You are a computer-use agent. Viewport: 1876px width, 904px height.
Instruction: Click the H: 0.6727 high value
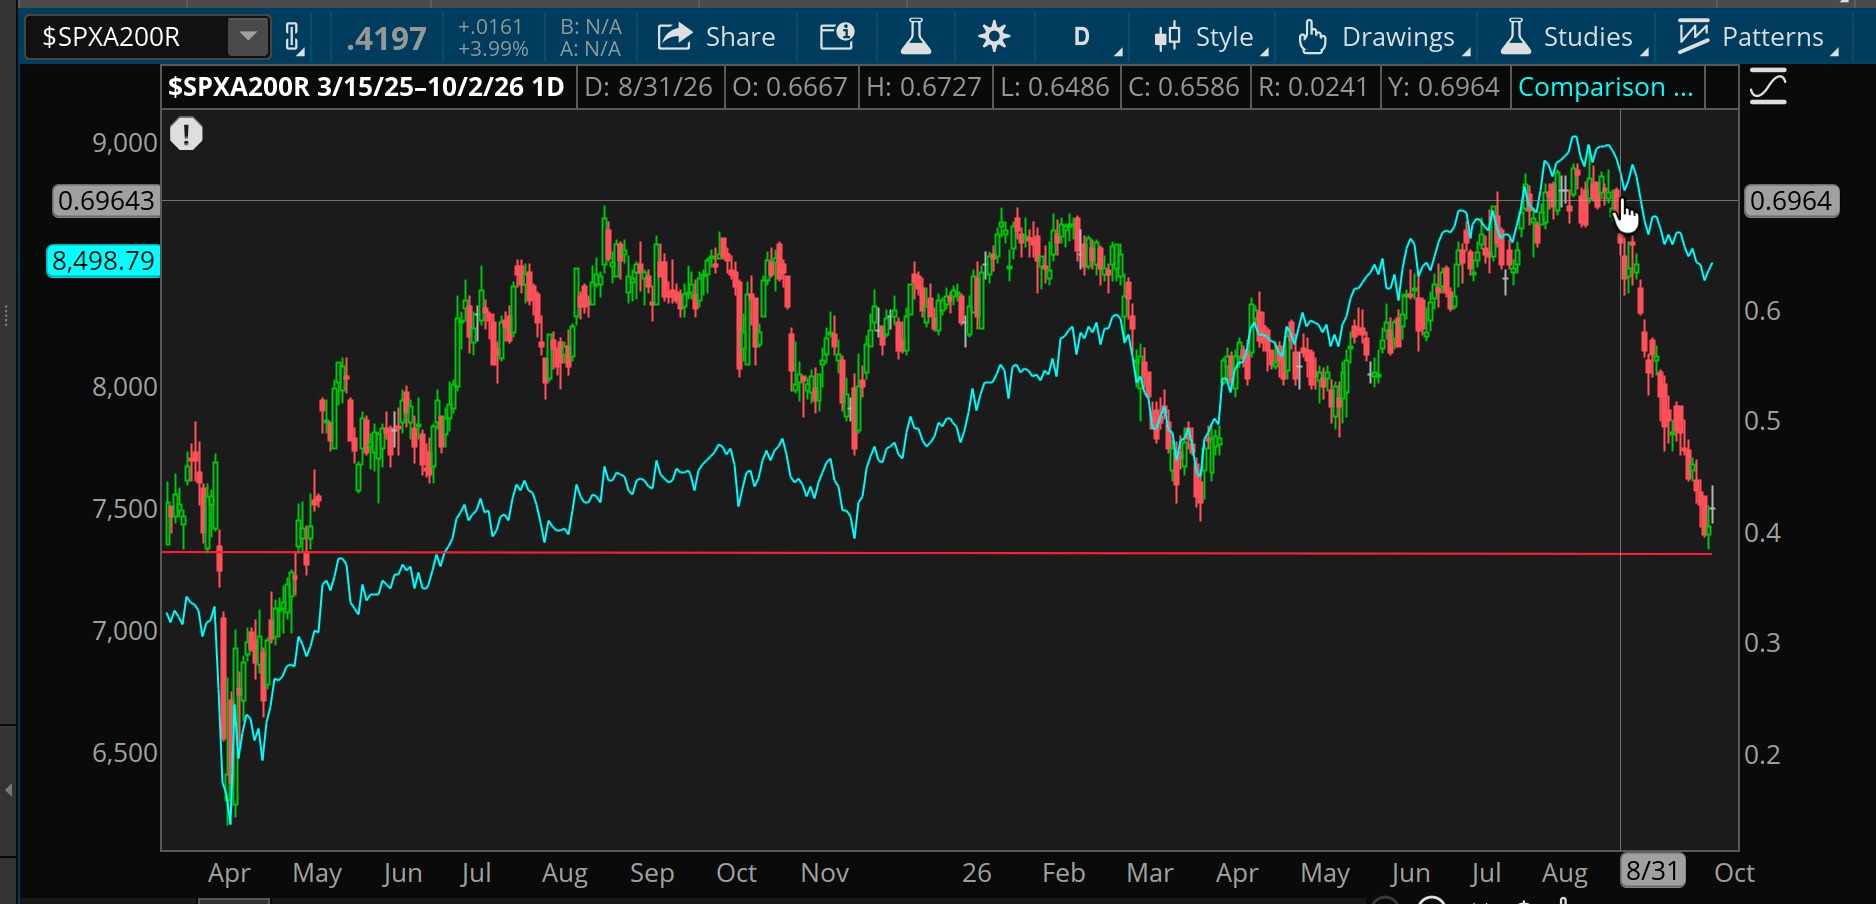tap(924, 88)
